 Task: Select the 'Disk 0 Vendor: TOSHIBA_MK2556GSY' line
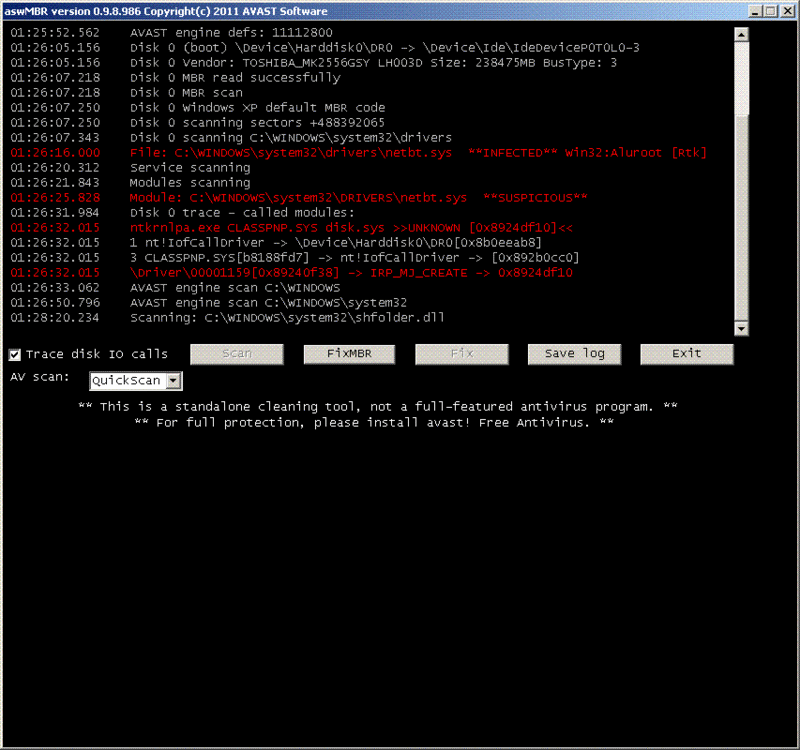[x=314, y=63]
